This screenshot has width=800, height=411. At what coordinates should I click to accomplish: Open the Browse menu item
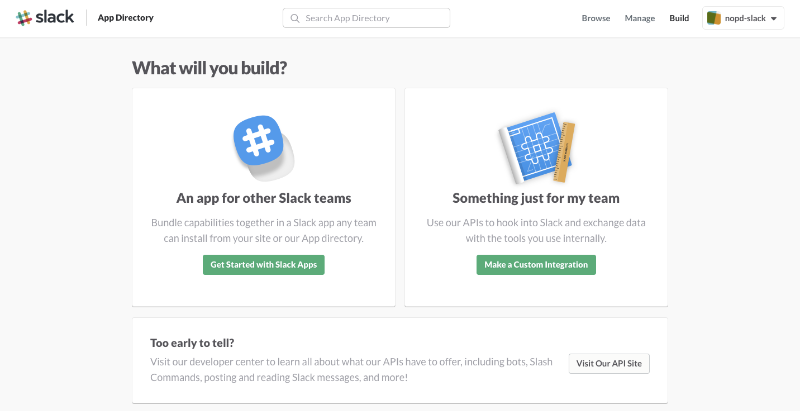[x=596, y=18]
